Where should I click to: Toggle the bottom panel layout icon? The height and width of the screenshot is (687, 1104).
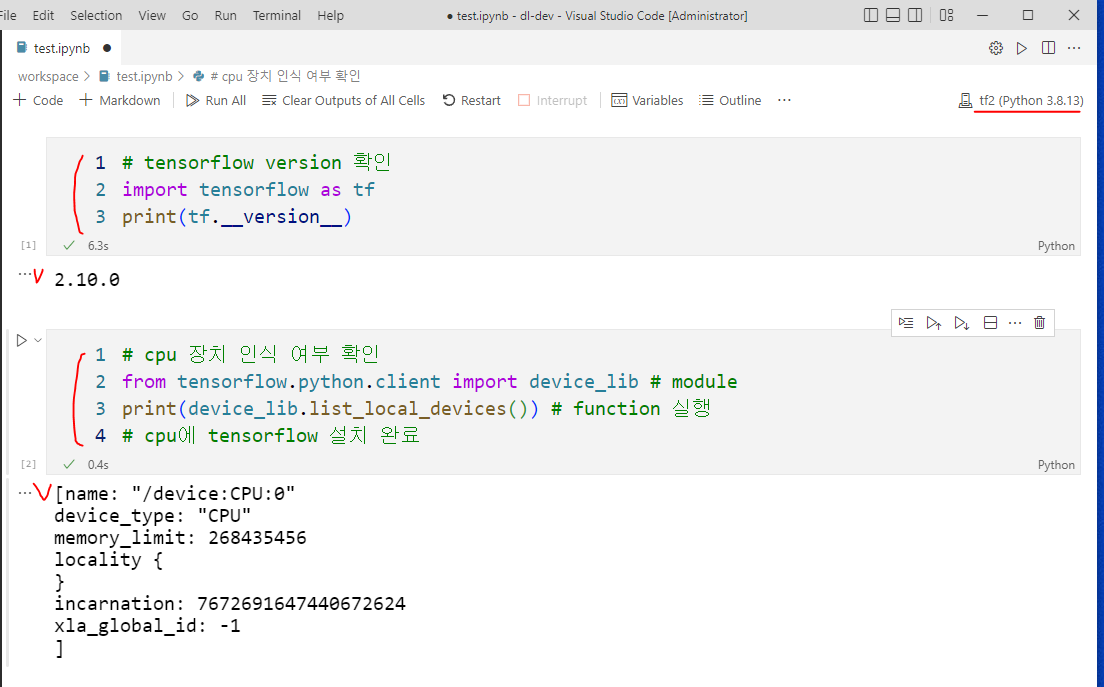tap(893, 15)
